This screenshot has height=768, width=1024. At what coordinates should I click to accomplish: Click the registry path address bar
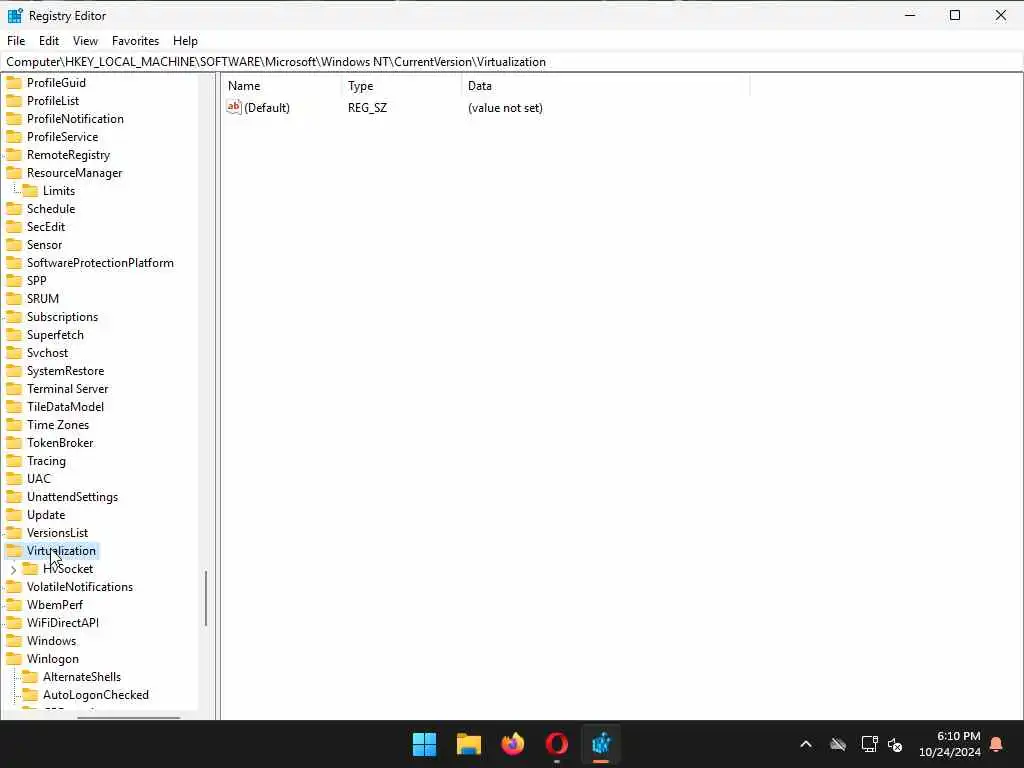(x=512, y=62)
